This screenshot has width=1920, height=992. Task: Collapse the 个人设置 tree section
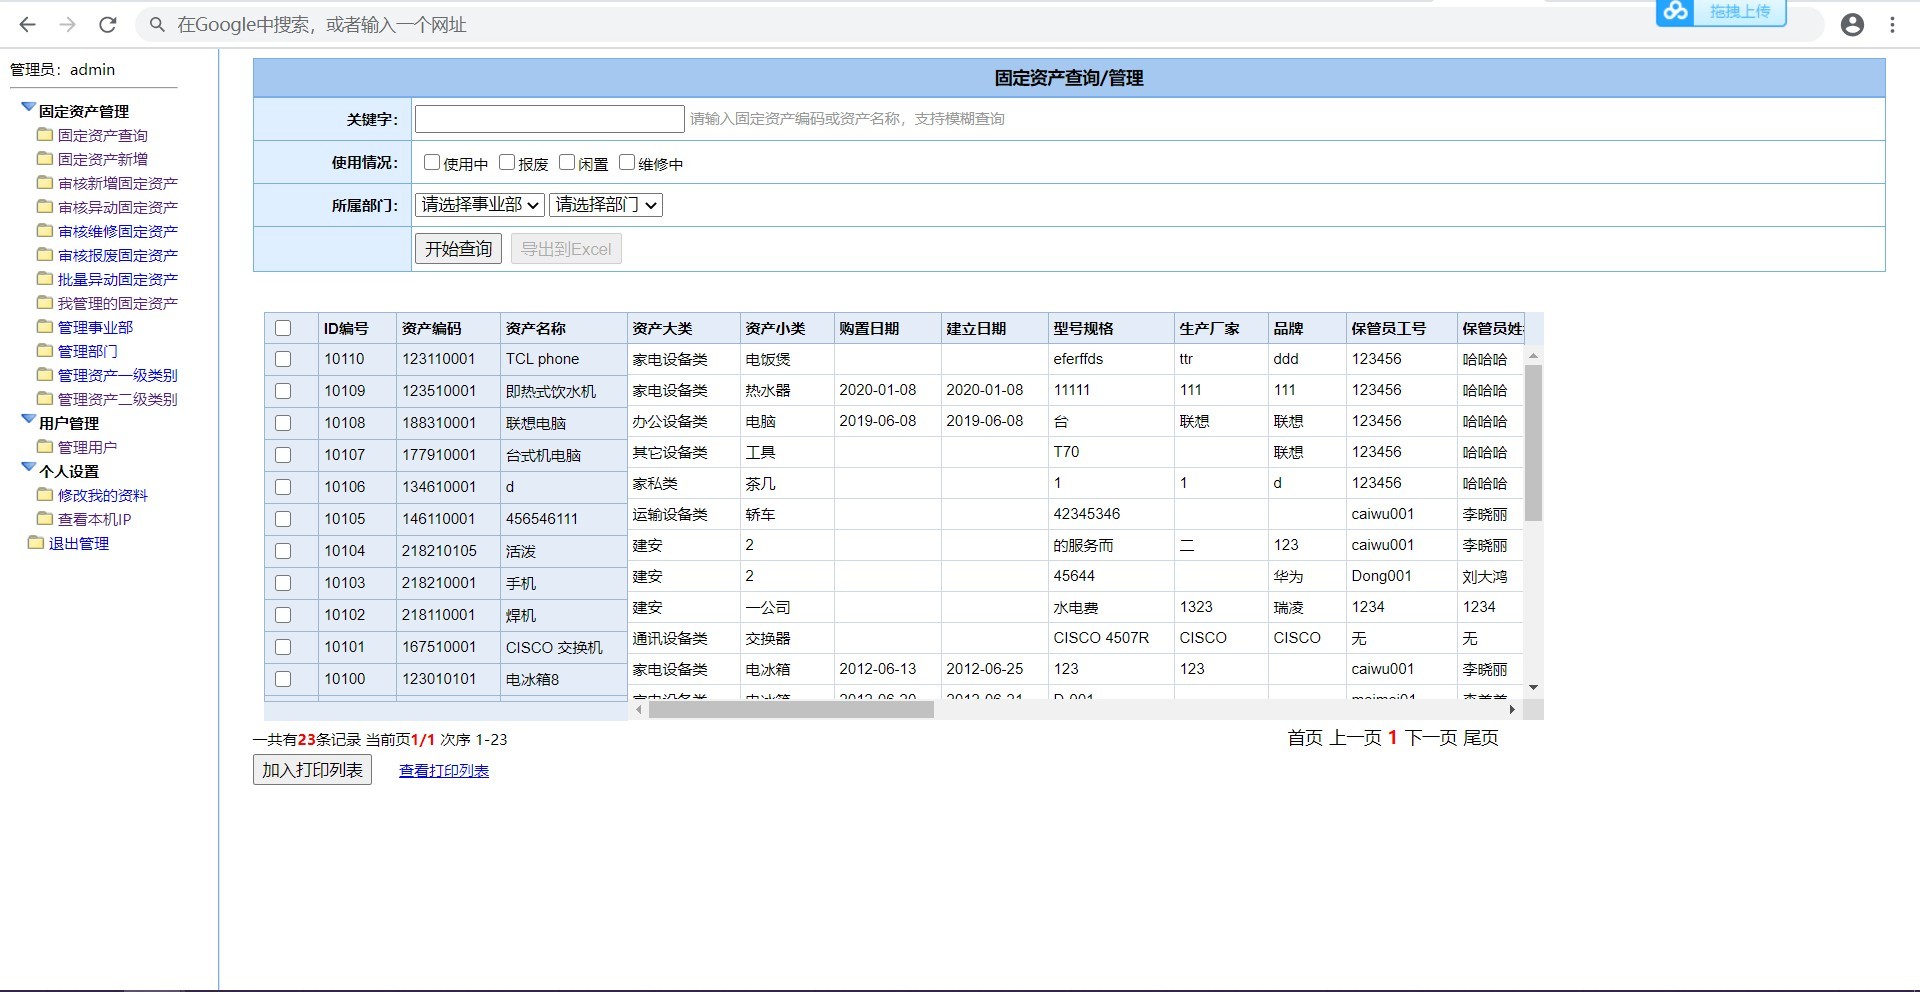(28, 468)
